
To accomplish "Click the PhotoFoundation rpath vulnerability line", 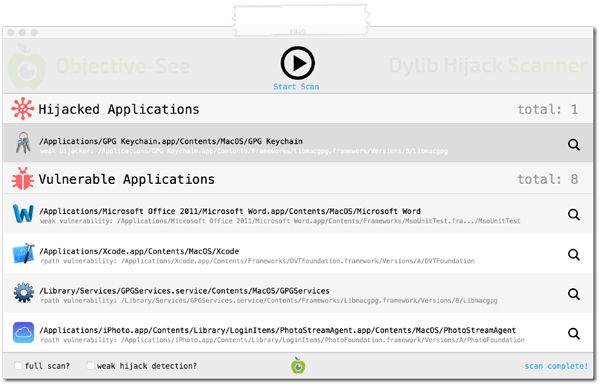I will tap(282, 340).
